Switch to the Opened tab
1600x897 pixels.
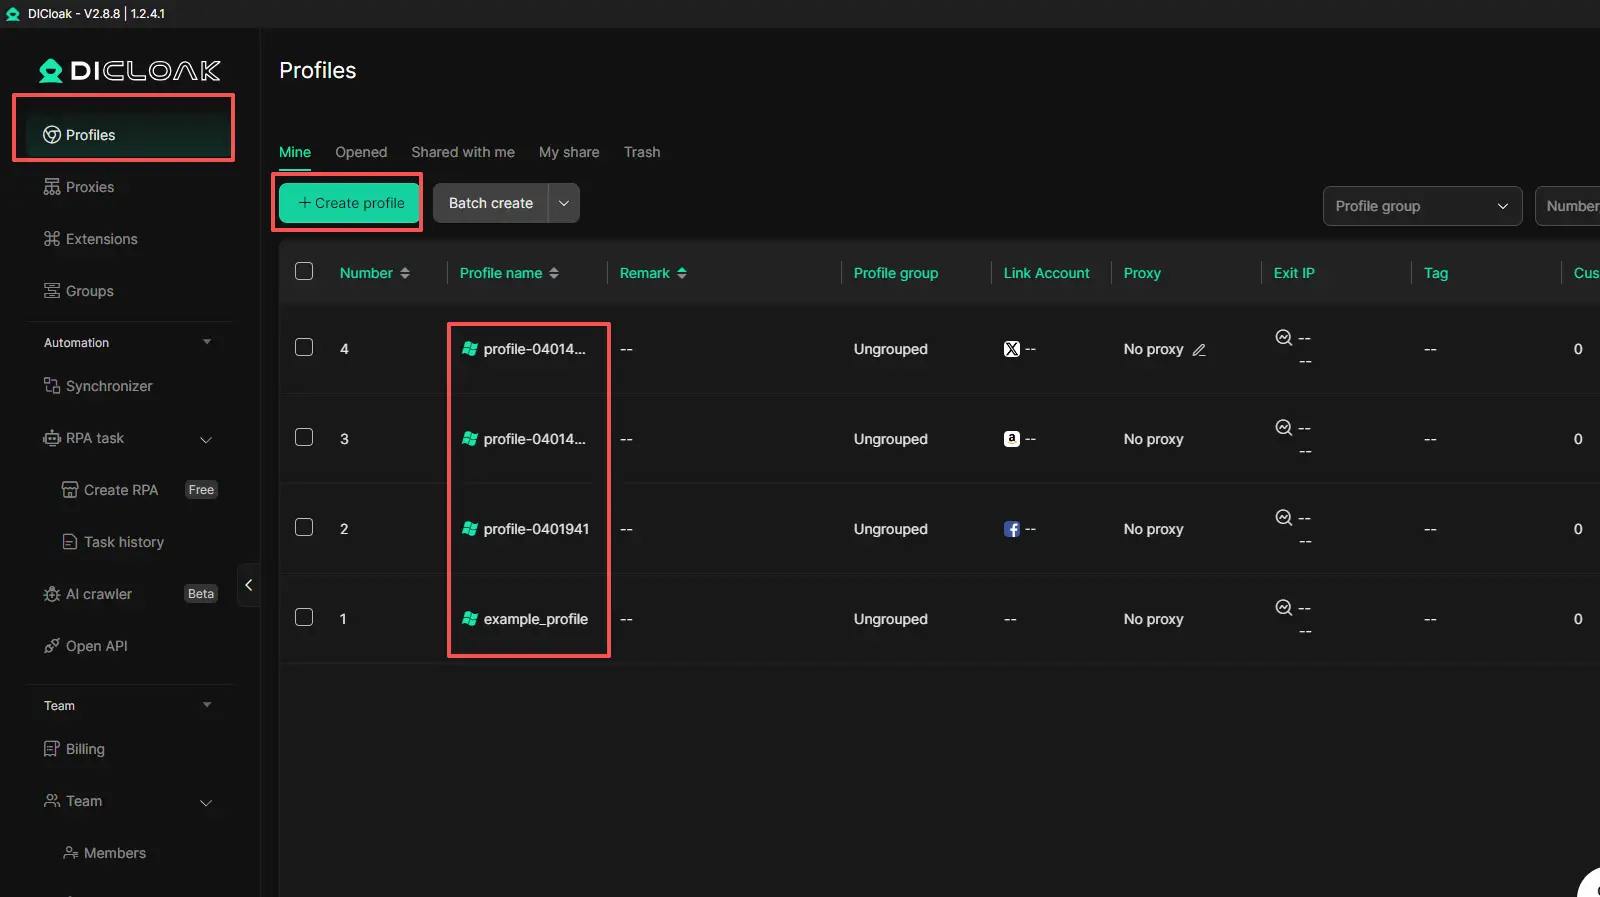(x=361, y=152)
